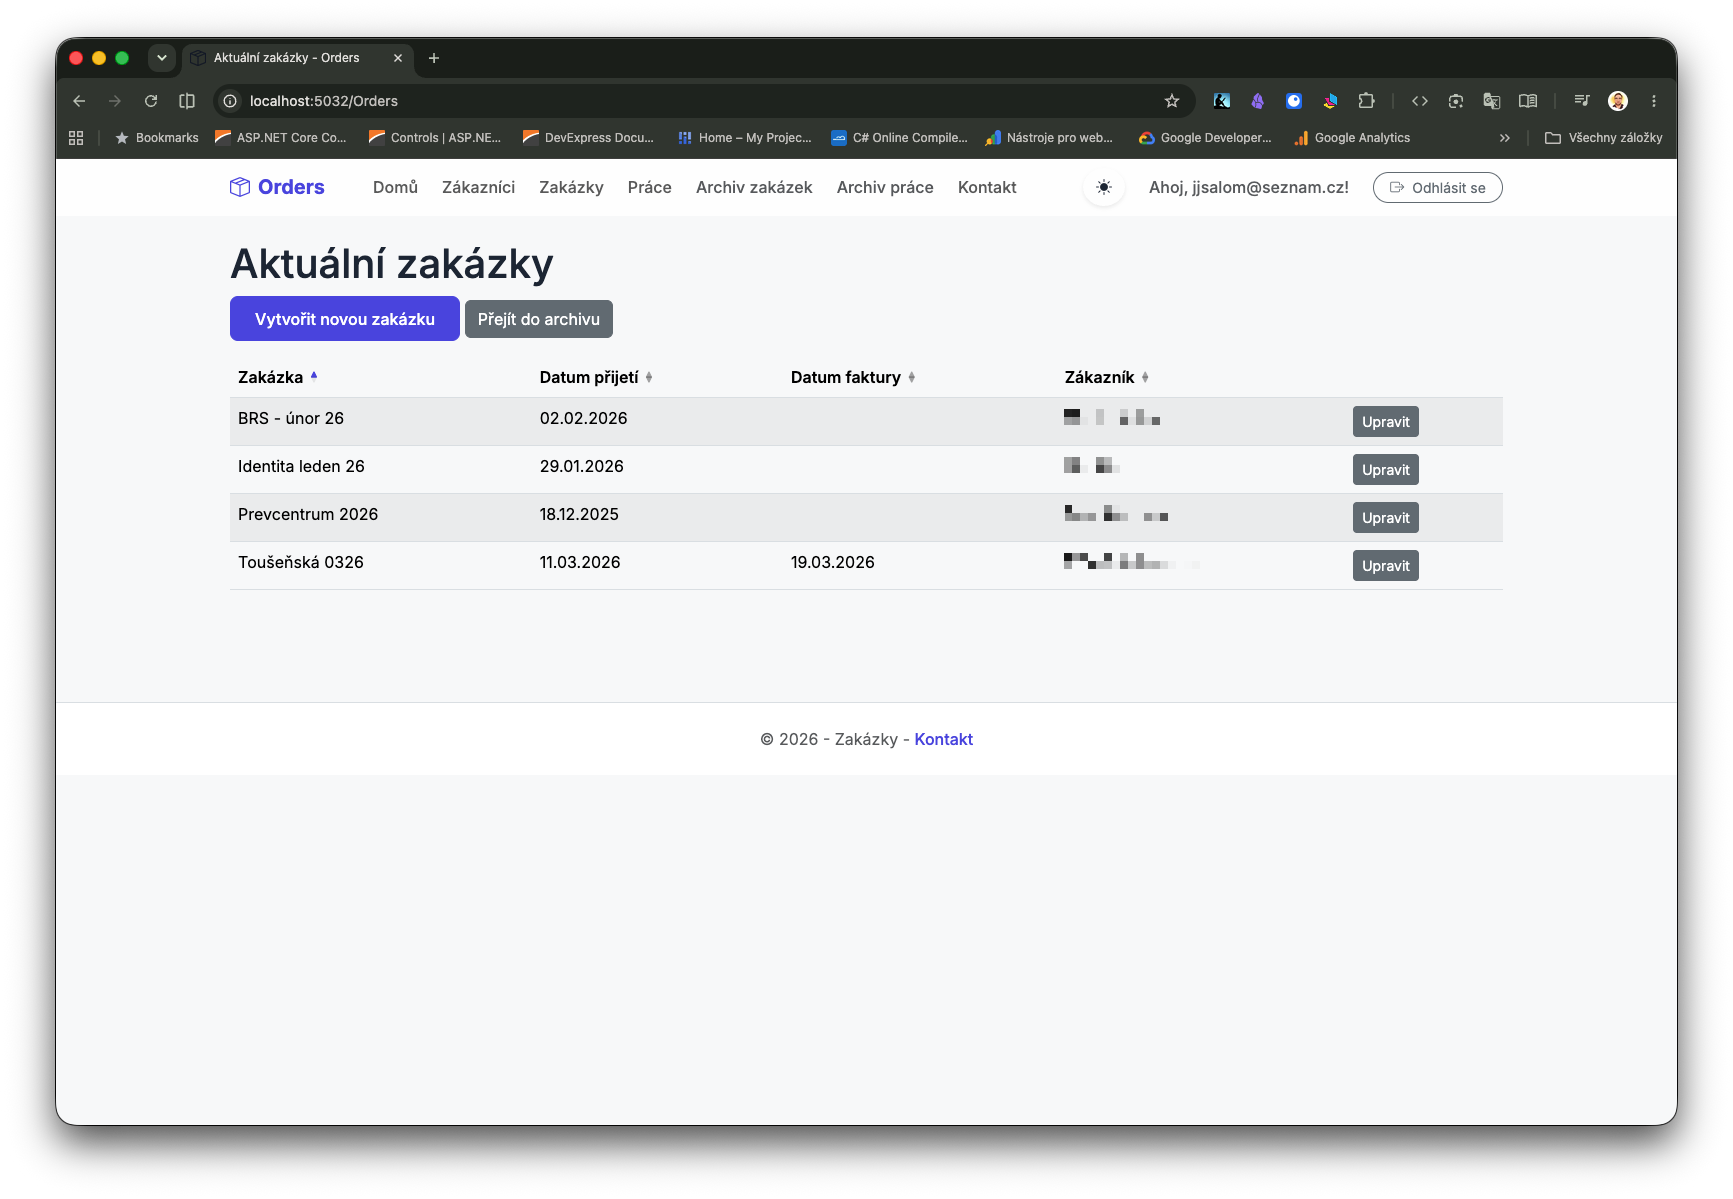
Task: Click the Odhlásit se button
Action: 1438,187
